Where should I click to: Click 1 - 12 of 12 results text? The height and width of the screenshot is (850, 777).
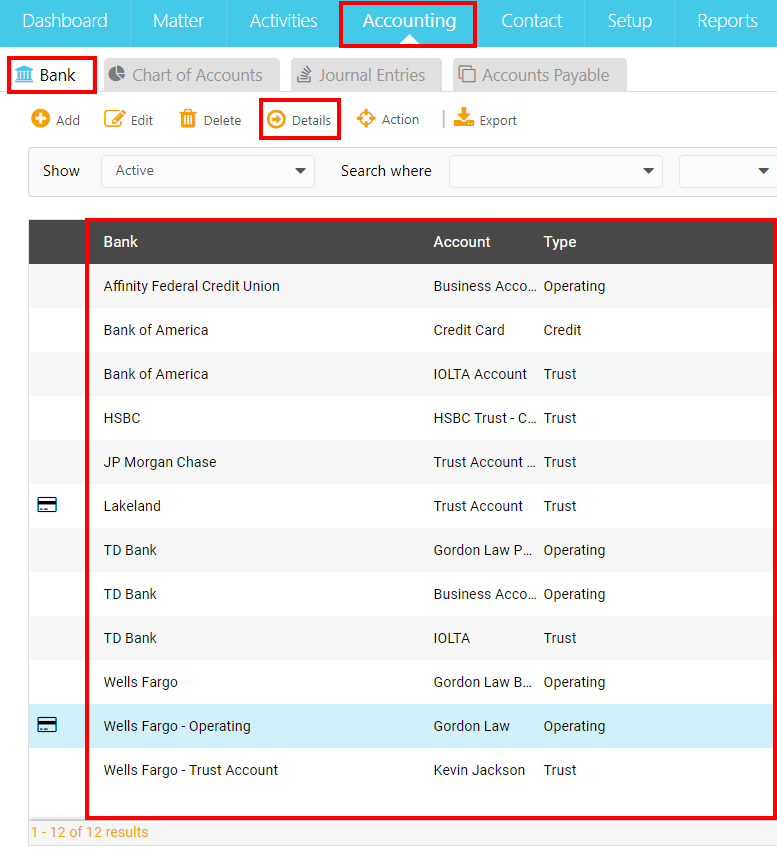(89, 832)
